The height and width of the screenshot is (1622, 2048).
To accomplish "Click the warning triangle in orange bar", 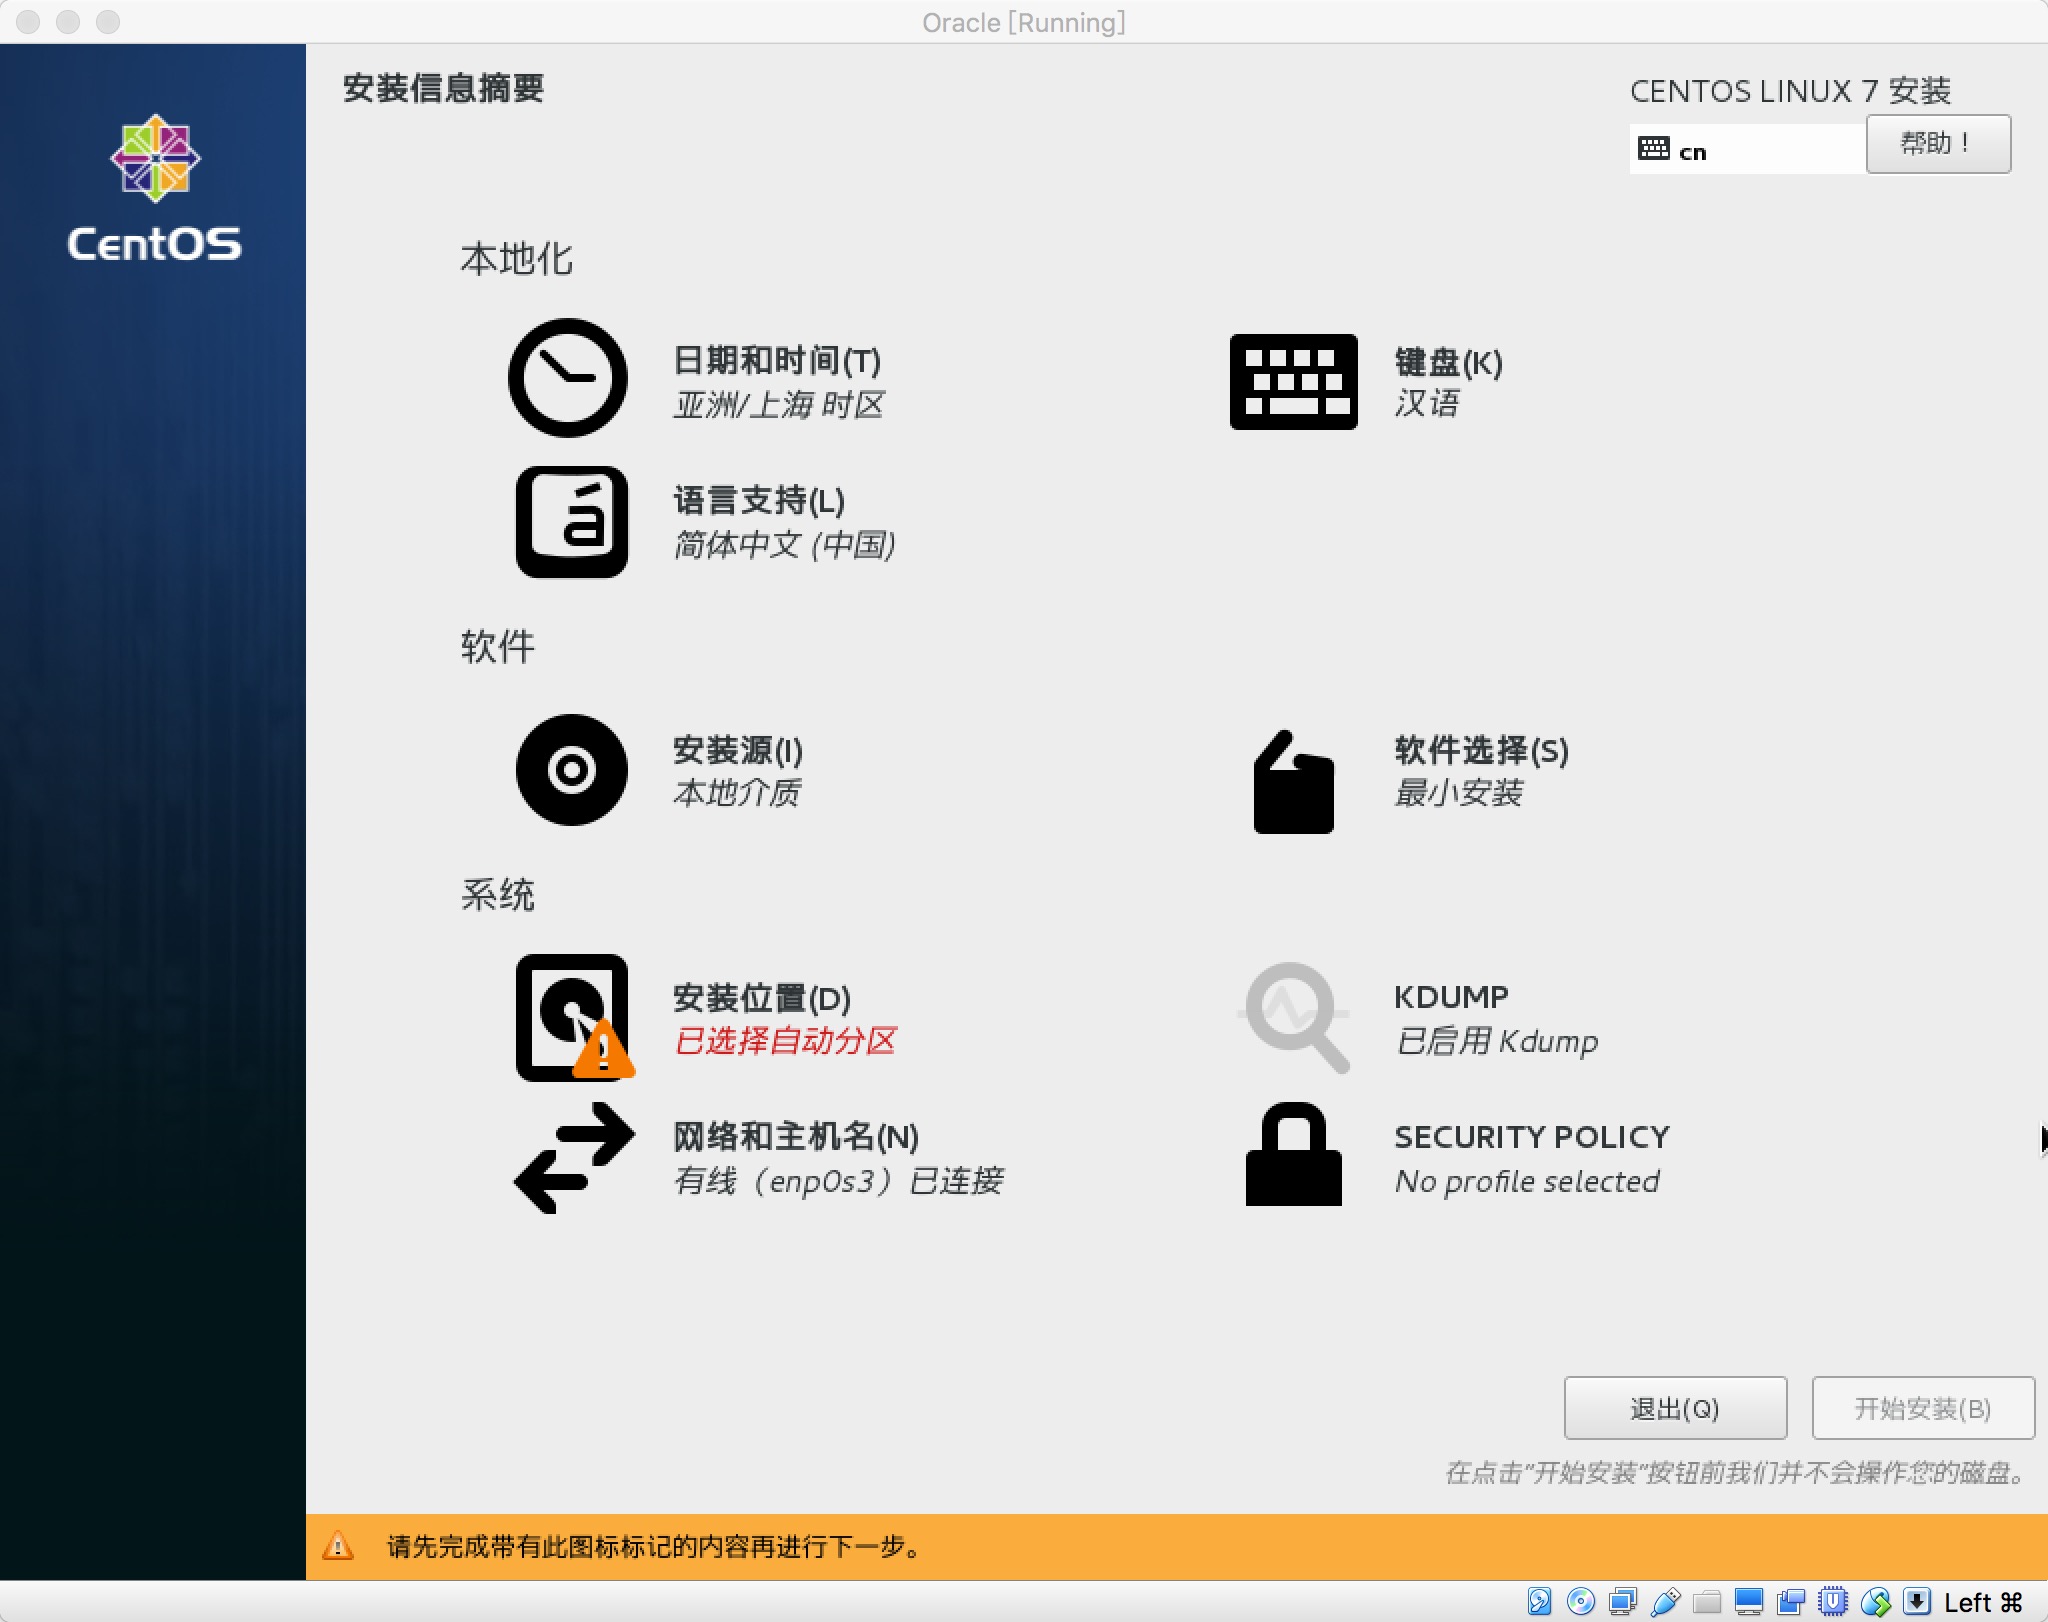I will pyautogui.click(x=338, y=1546).
